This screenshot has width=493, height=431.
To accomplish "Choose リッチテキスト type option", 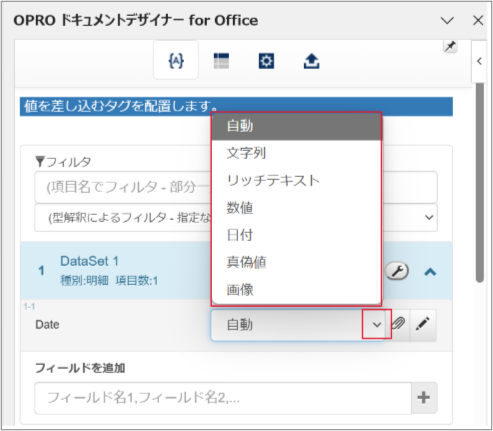I will click(296, 181).
